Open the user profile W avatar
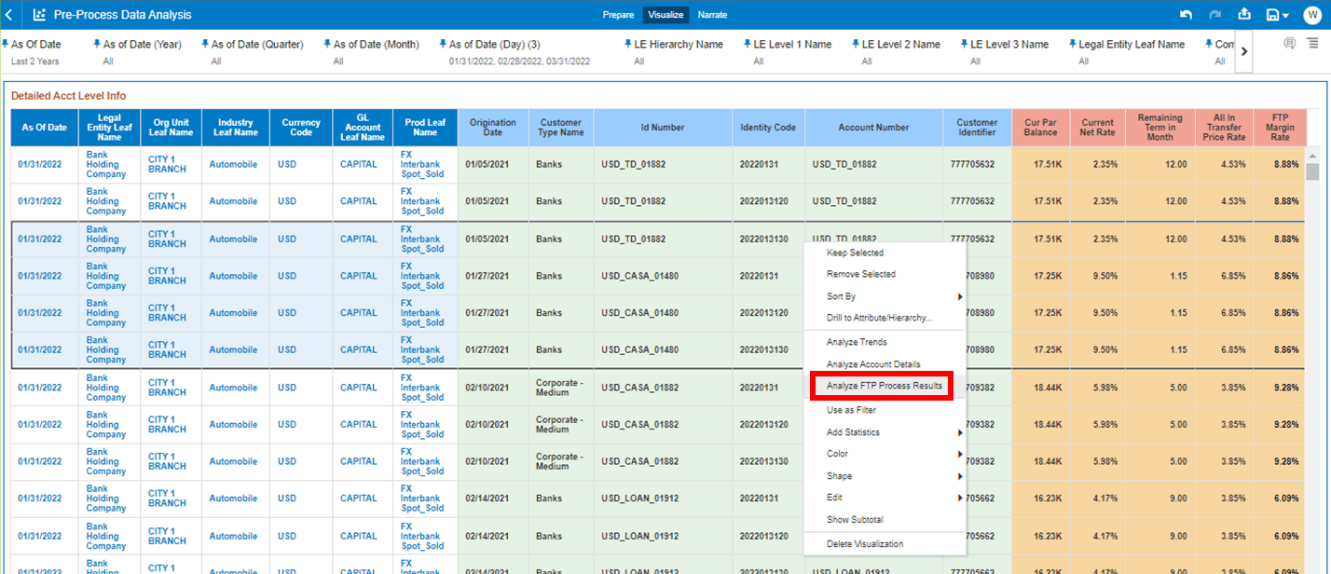The height and width of the screenshot is (574, 1331). tap(1312, 15)
